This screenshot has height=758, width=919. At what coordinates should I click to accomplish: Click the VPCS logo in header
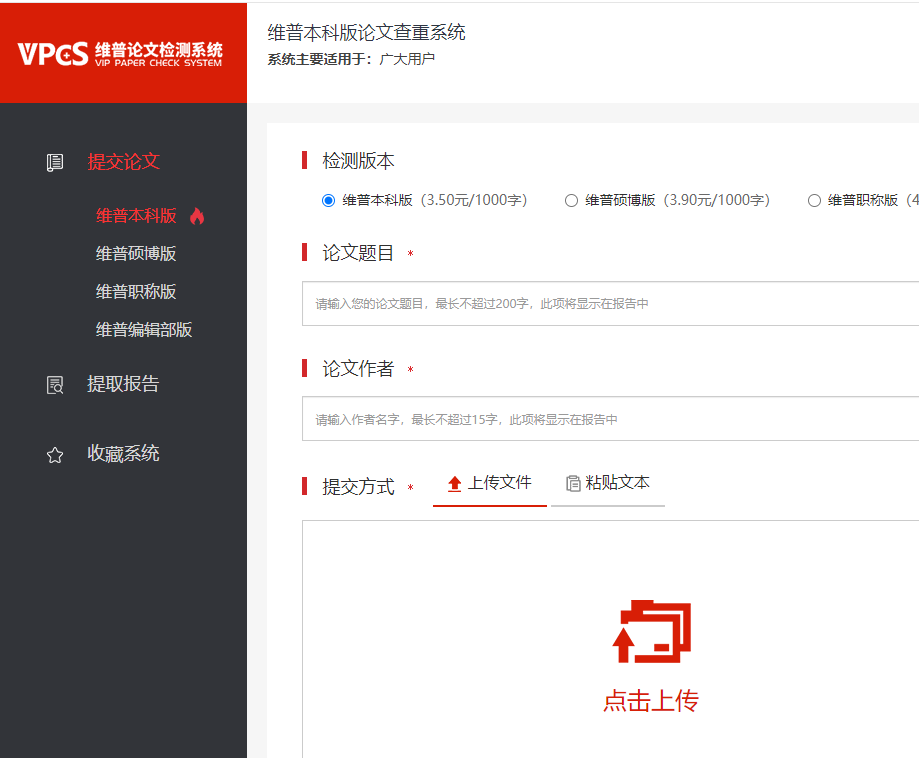click(120, 53)
